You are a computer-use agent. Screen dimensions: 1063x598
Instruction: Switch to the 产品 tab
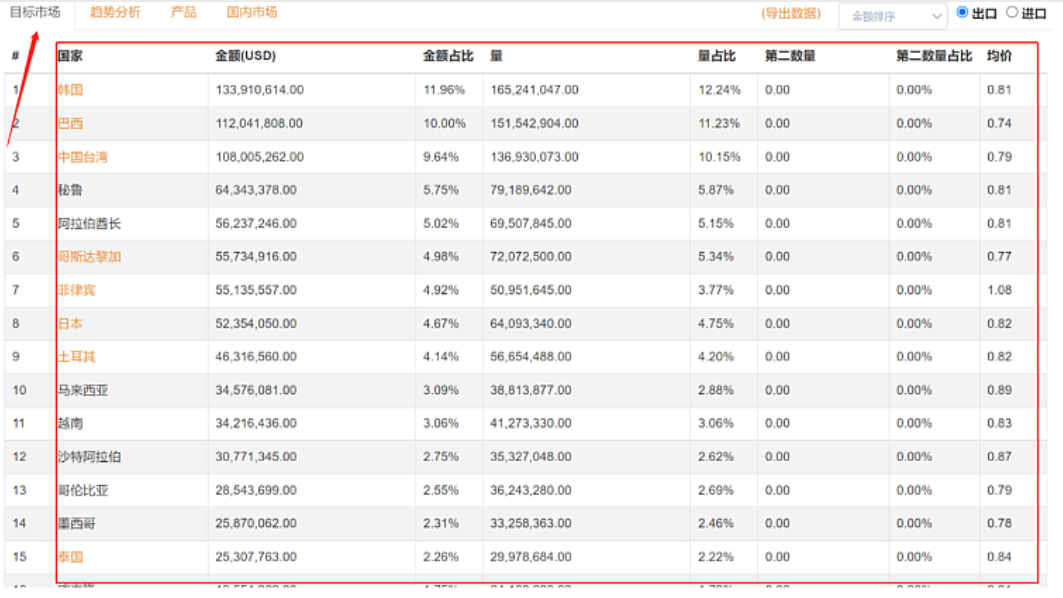pos(183,13)
